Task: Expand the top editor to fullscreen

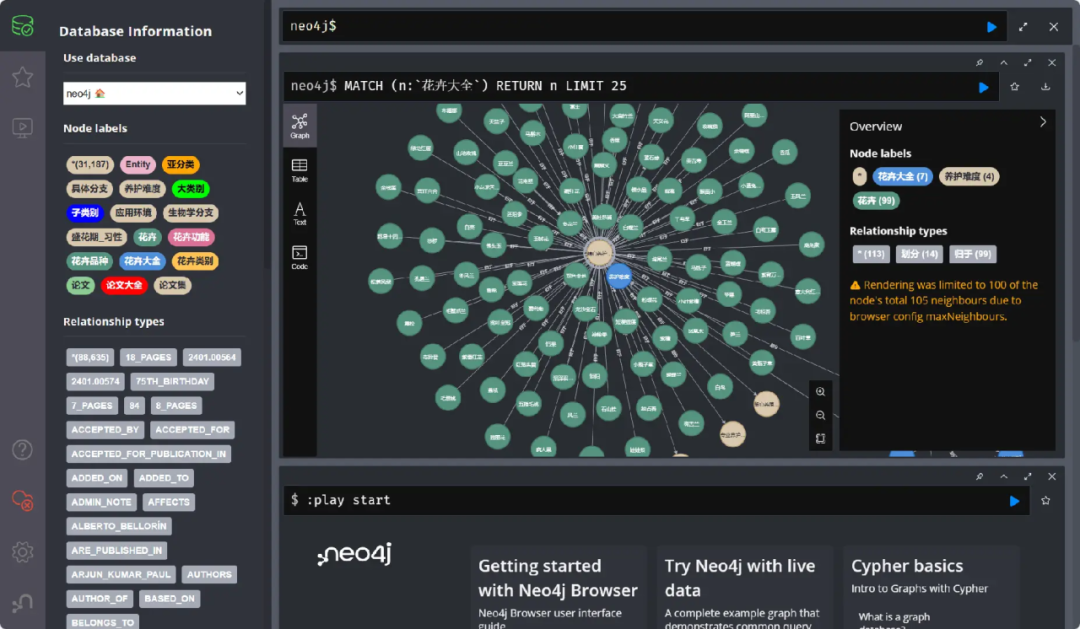Action: 1023,27
